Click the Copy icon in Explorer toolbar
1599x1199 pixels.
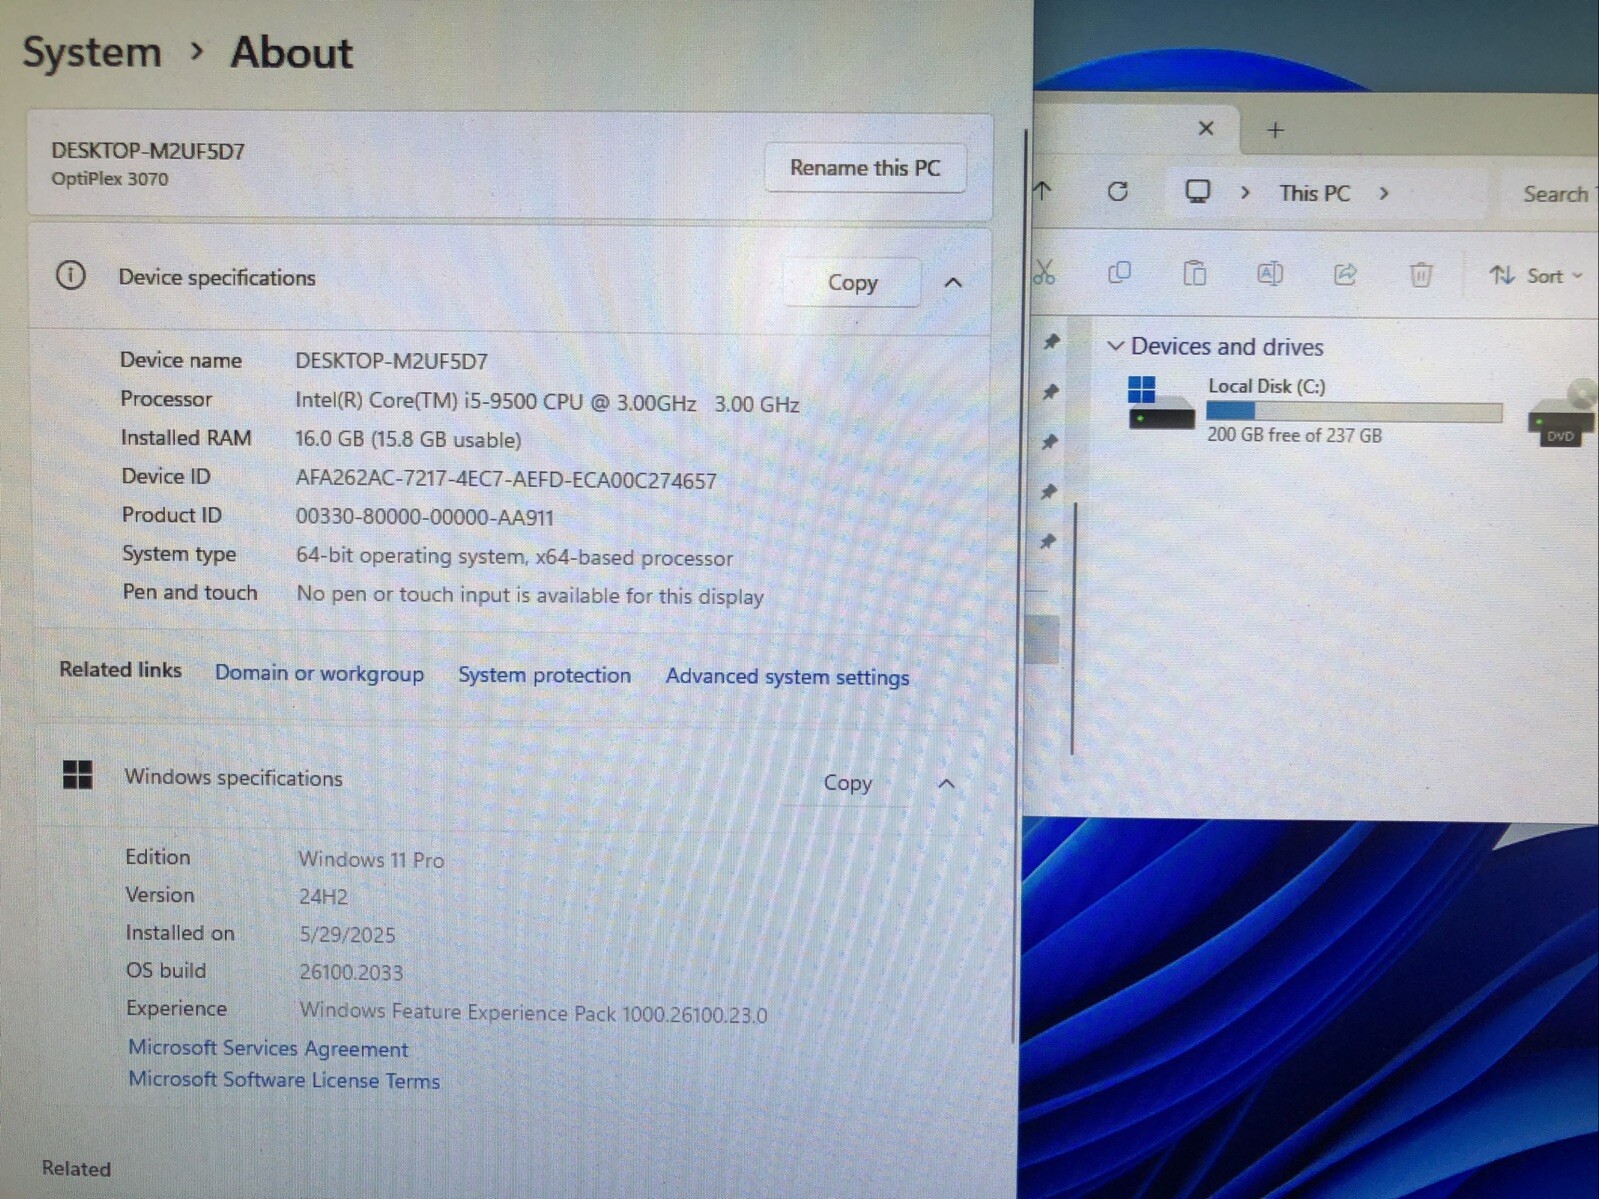pos(1119,273)
